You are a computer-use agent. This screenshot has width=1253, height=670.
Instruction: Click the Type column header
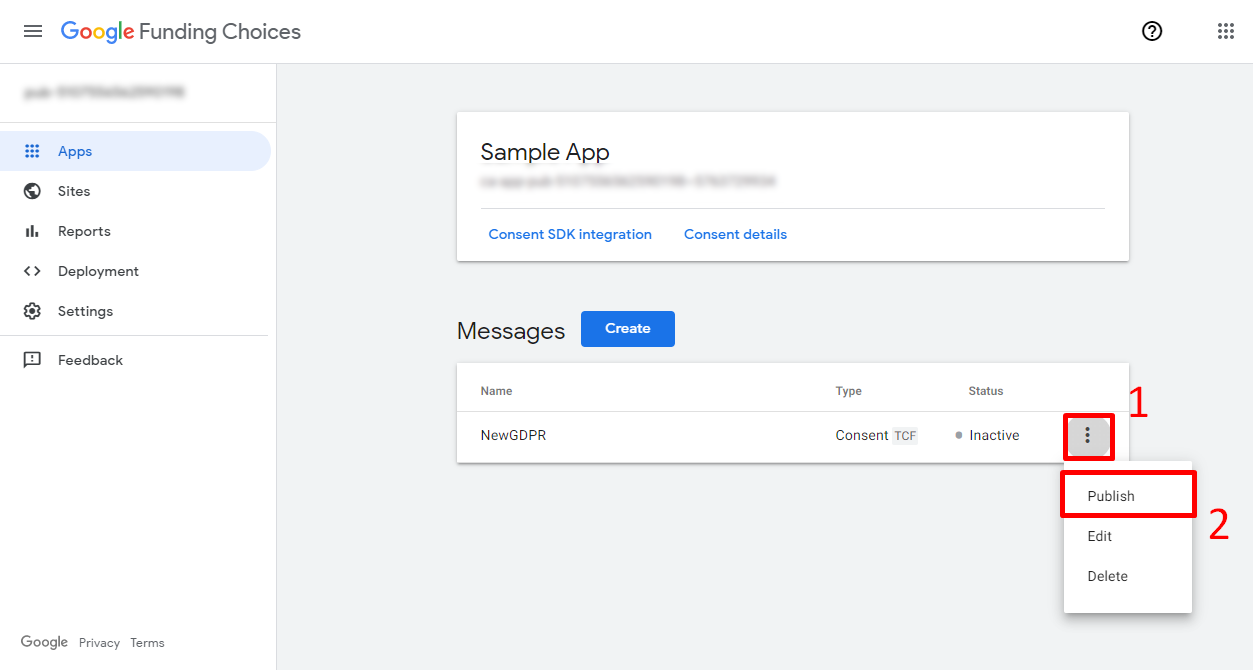pos(849,391)
